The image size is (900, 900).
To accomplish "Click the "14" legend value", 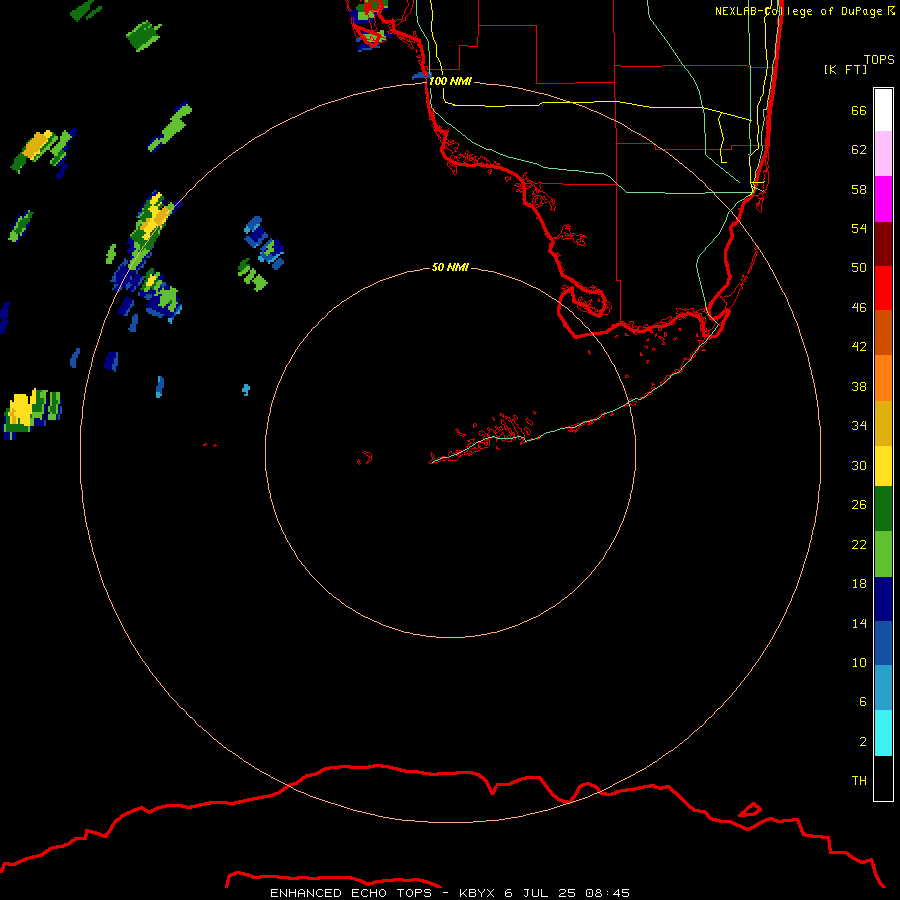I will [859, 623].
